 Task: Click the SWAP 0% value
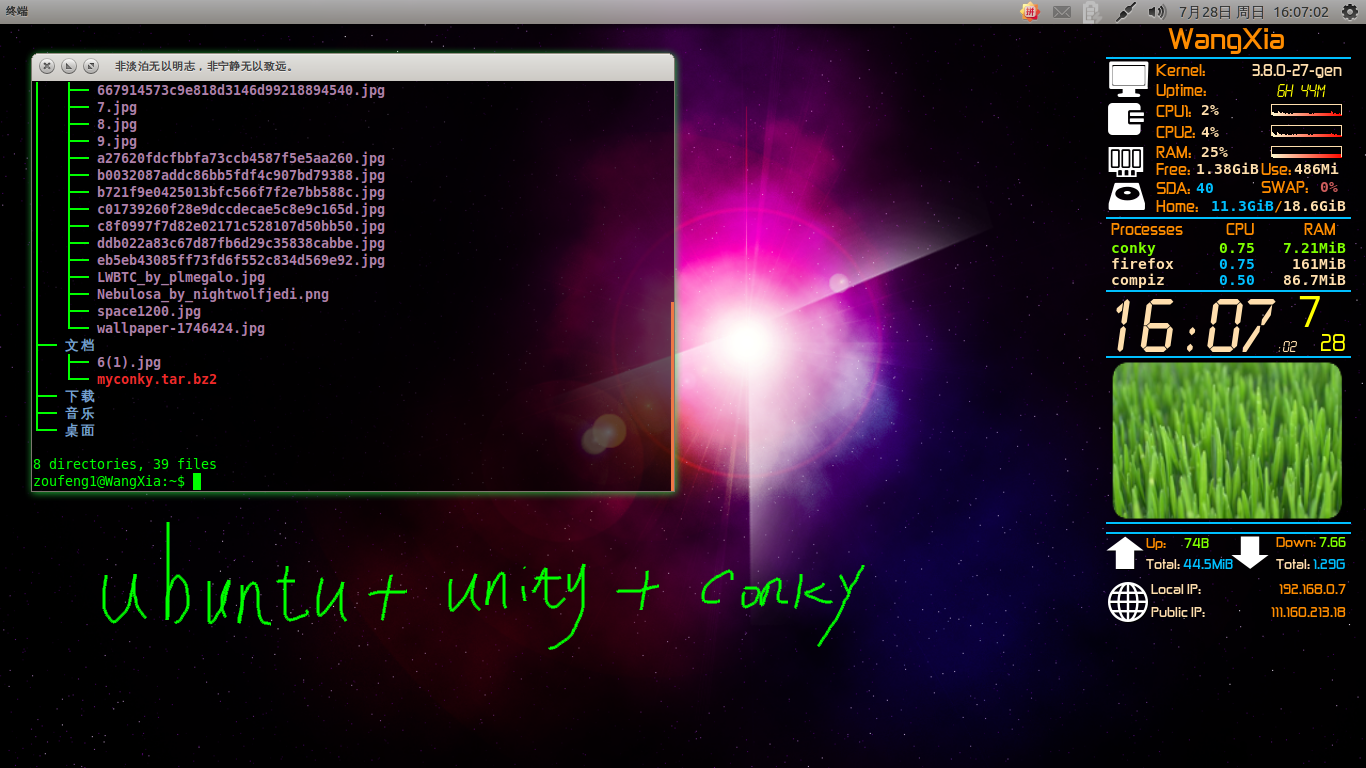tap(1329, 188)
